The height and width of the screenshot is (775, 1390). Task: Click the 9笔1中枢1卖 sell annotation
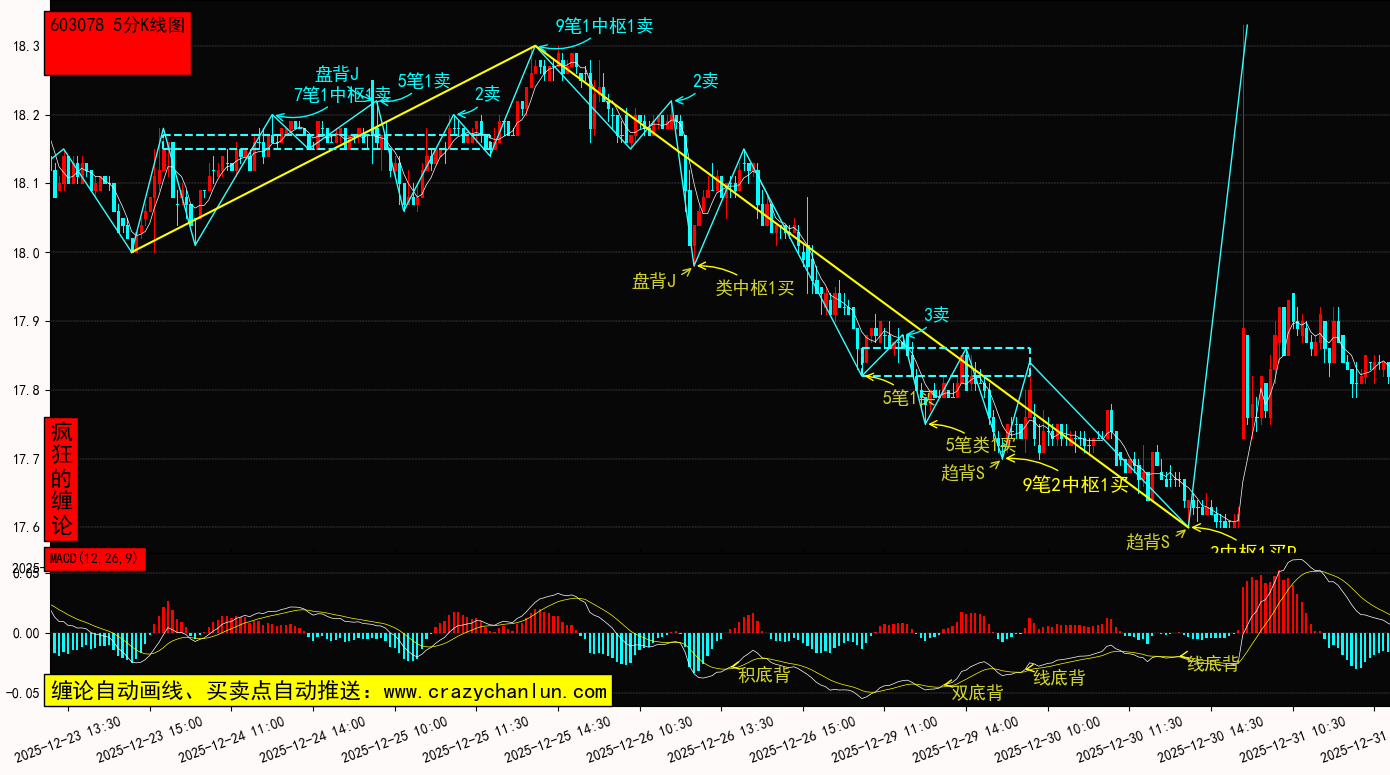[x=604, y=26]
